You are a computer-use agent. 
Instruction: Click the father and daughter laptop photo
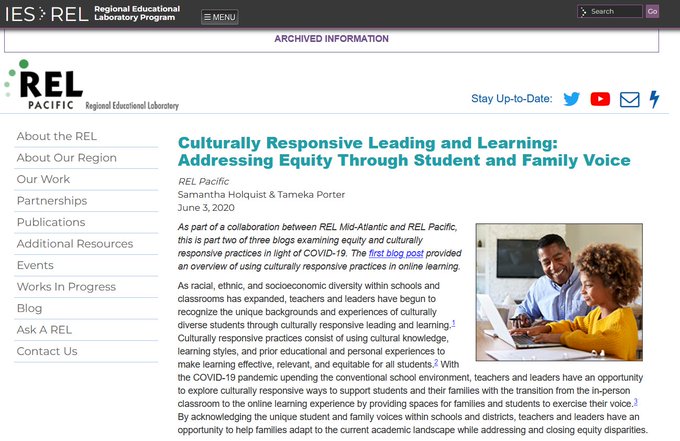(559, 292)
